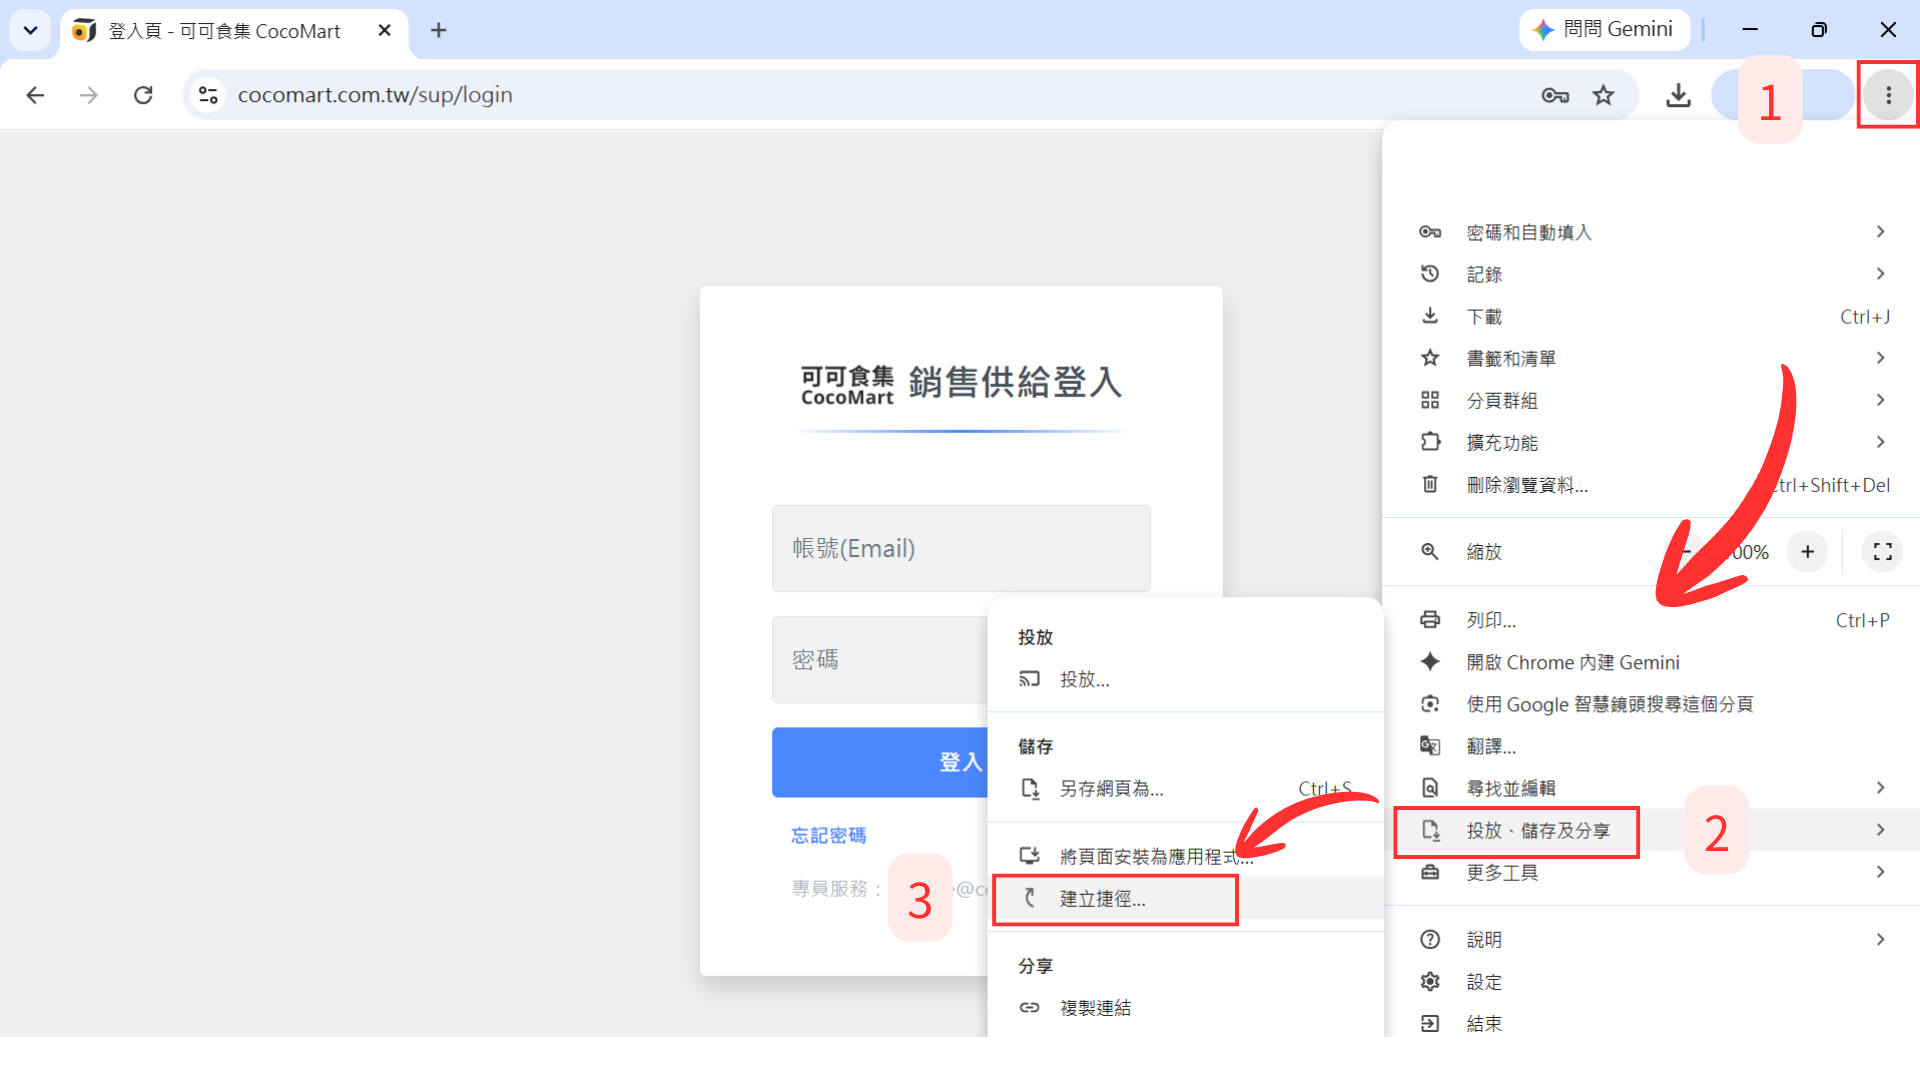This screenshot has height=1080, width=1920.
Task: Click the printer icon in menu
Action: pyautogui.click(x=1430, y=620)
